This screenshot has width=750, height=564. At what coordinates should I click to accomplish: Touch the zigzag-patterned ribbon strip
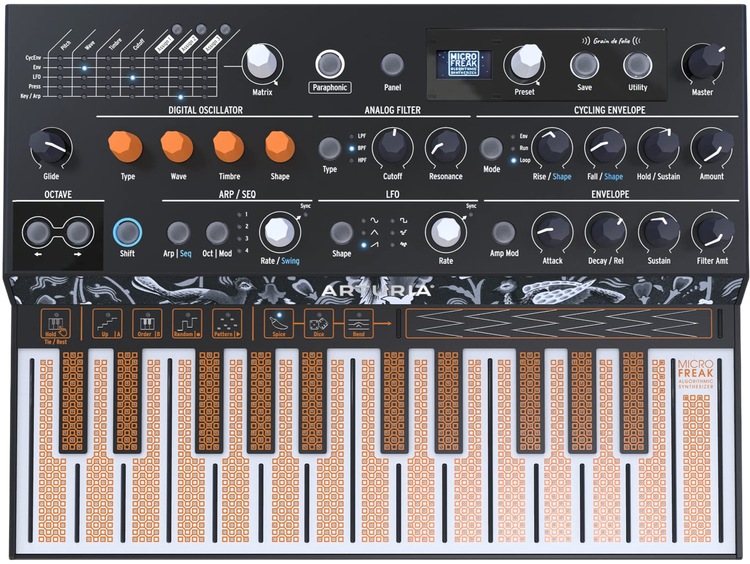tap(559, 324)
